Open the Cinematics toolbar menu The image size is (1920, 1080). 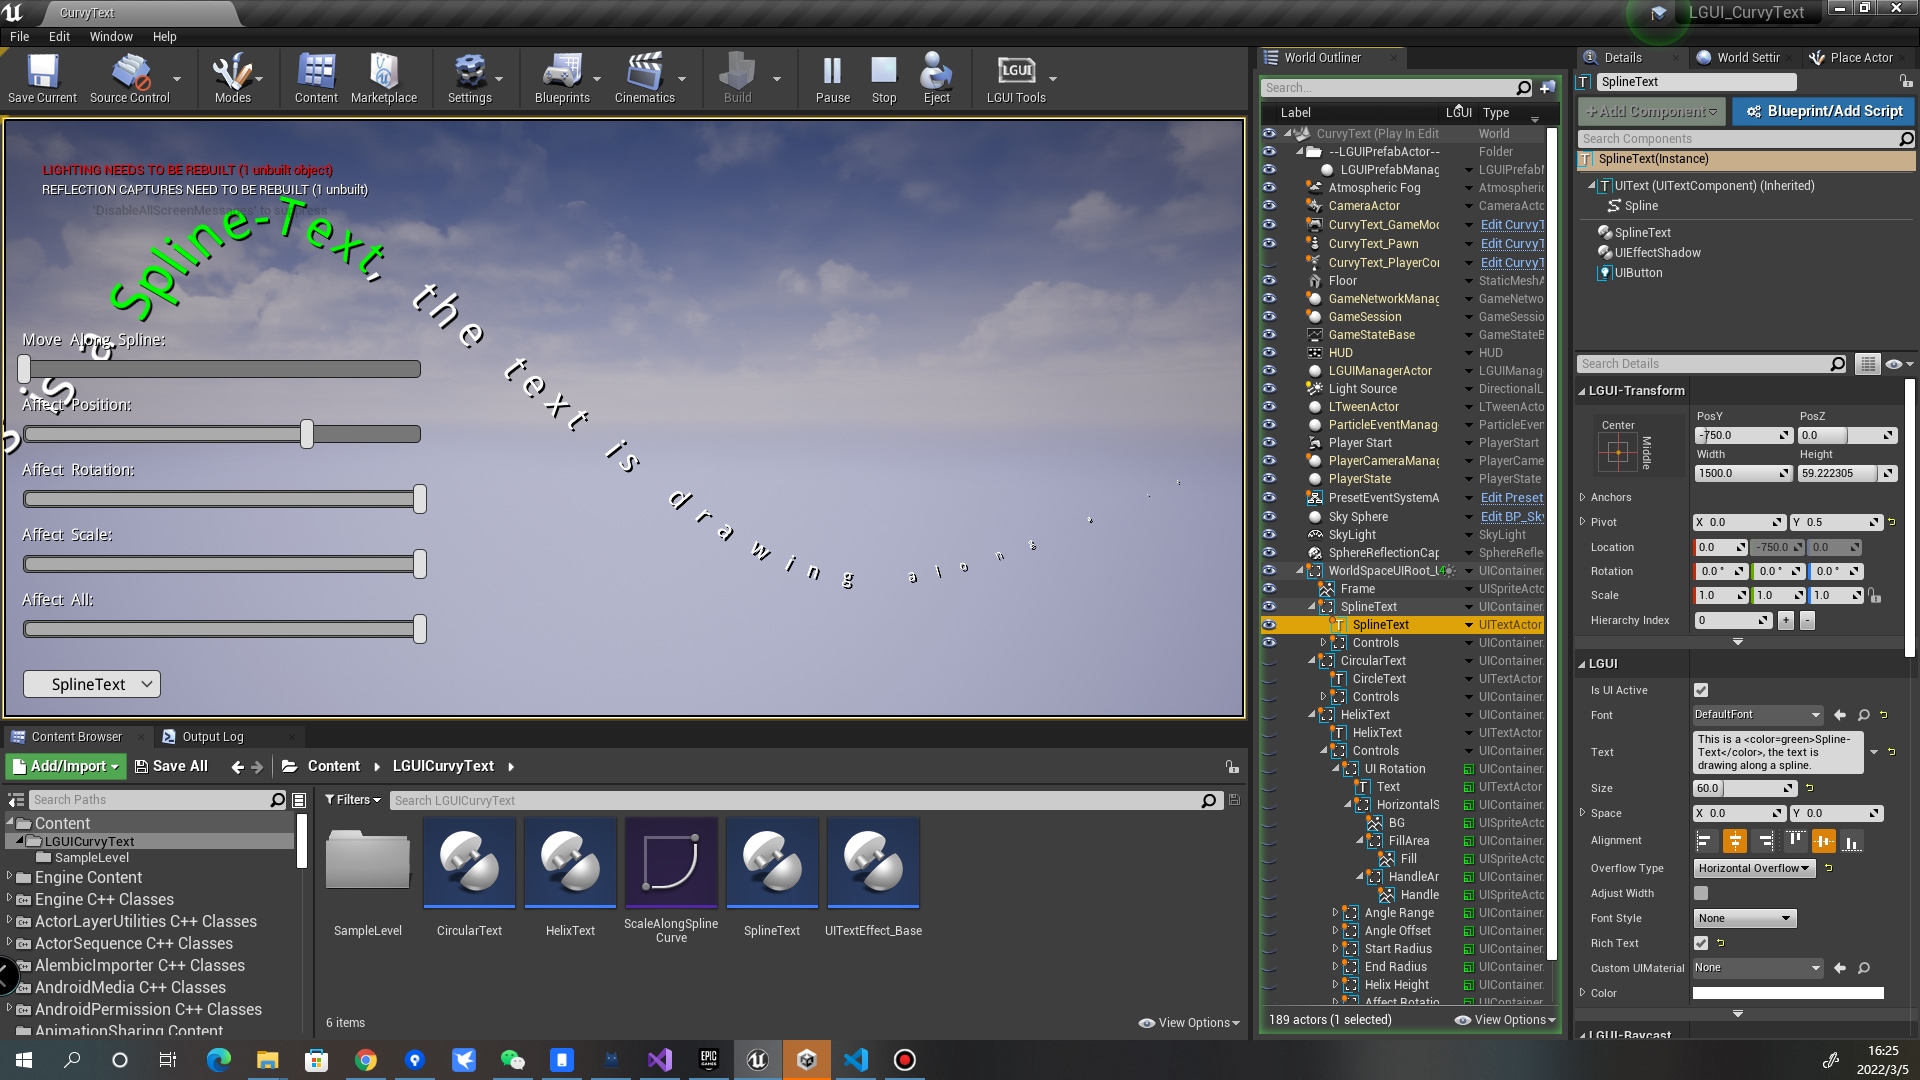645,78
